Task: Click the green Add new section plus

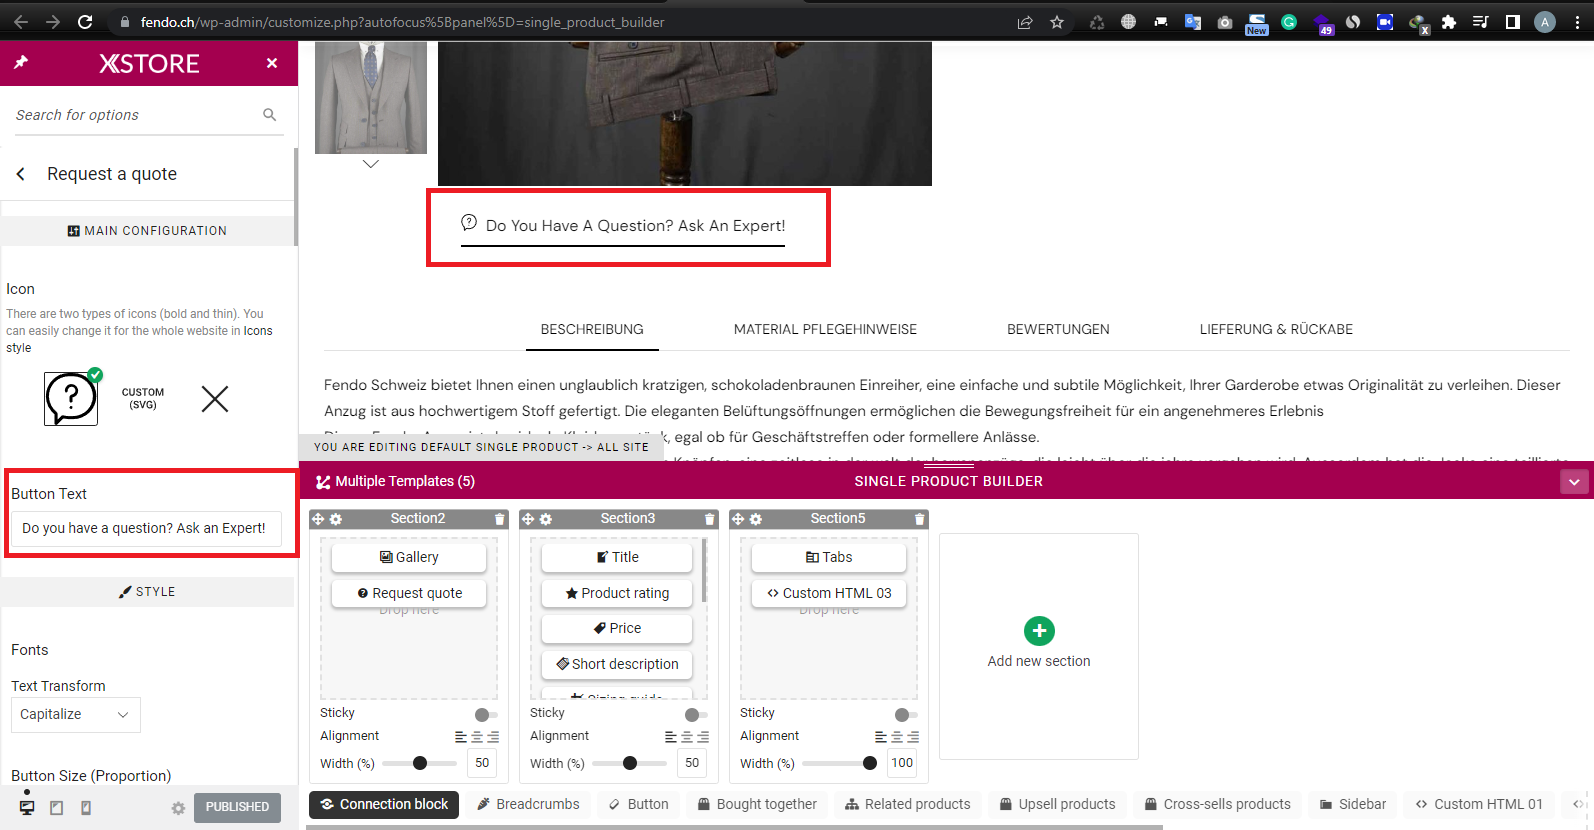Action: (1039, 631)
